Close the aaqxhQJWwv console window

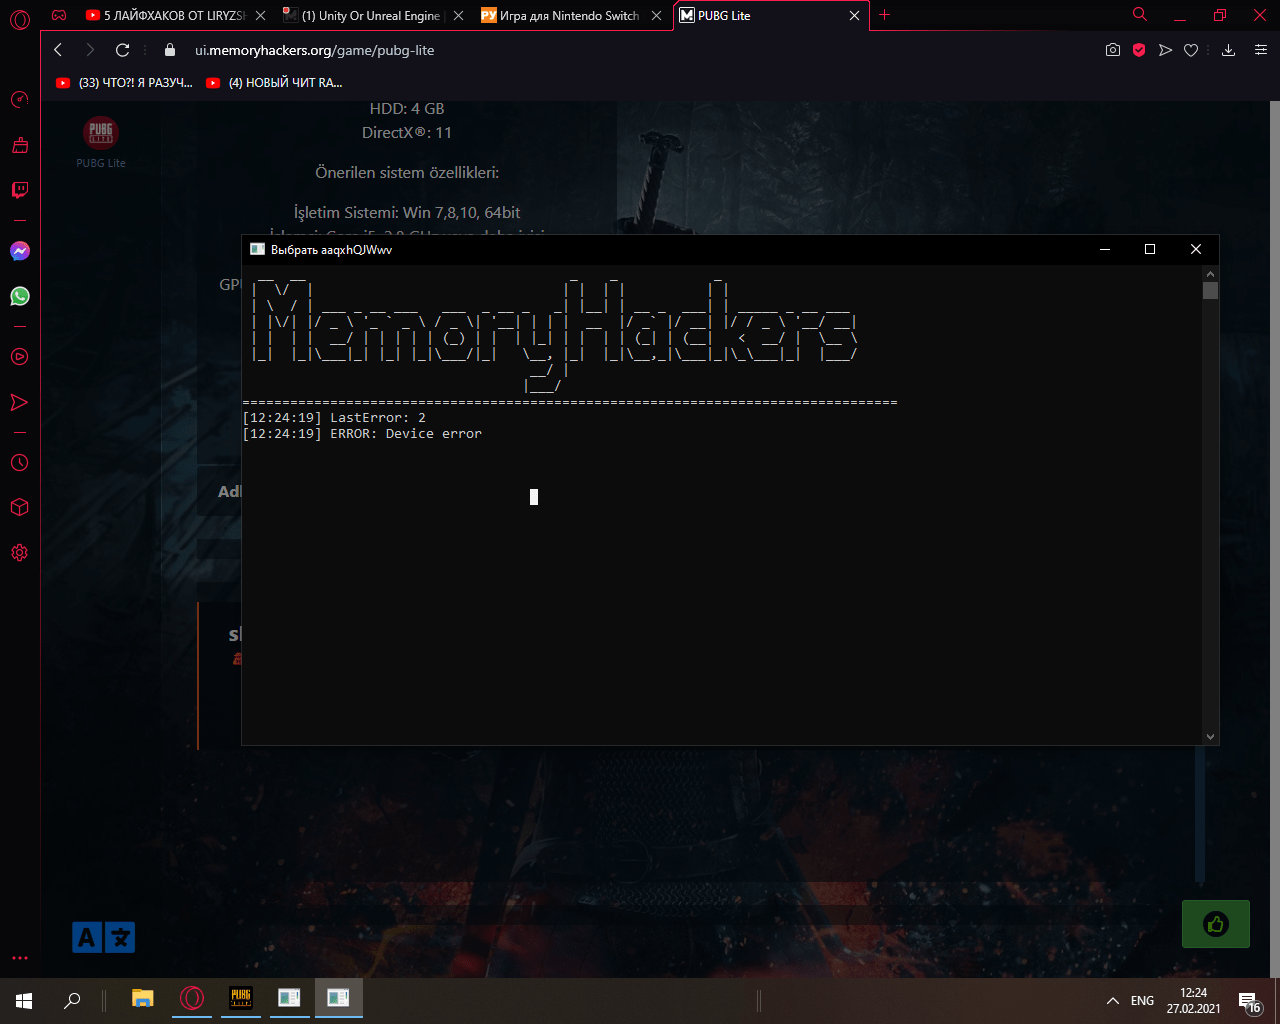(1196, 250)
